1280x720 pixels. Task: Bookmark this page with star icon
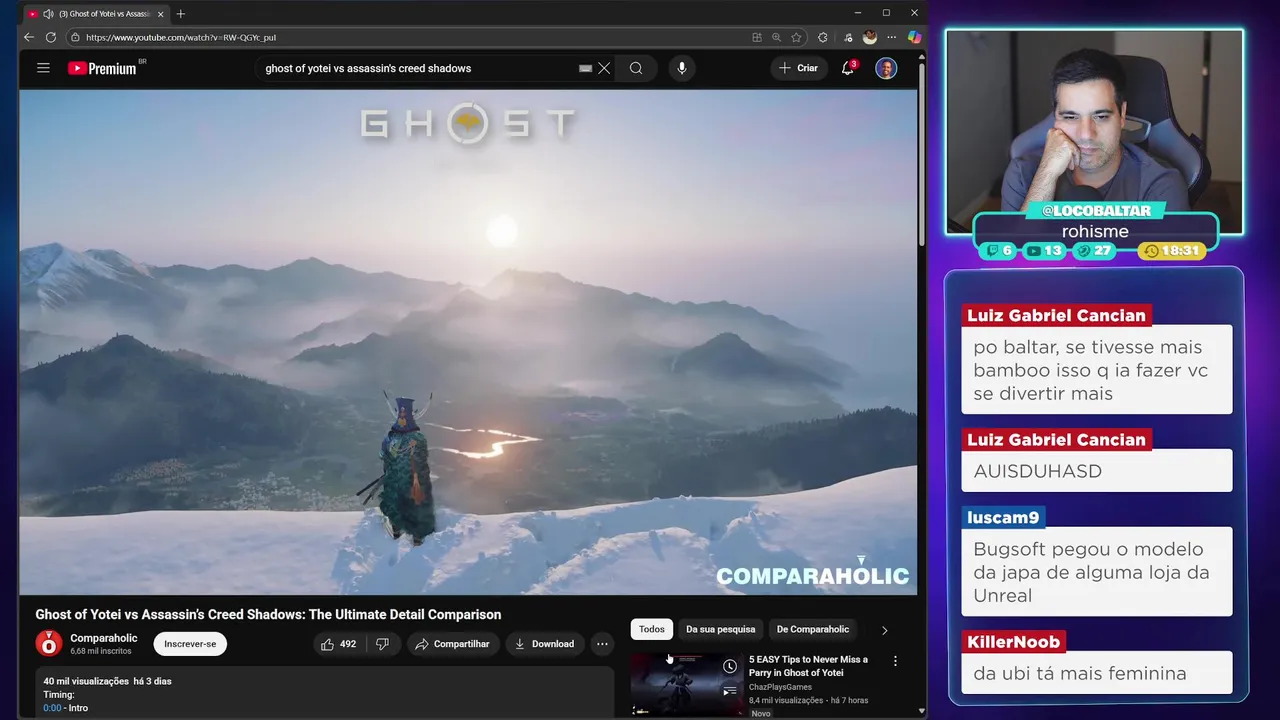(x=796, y=37)
